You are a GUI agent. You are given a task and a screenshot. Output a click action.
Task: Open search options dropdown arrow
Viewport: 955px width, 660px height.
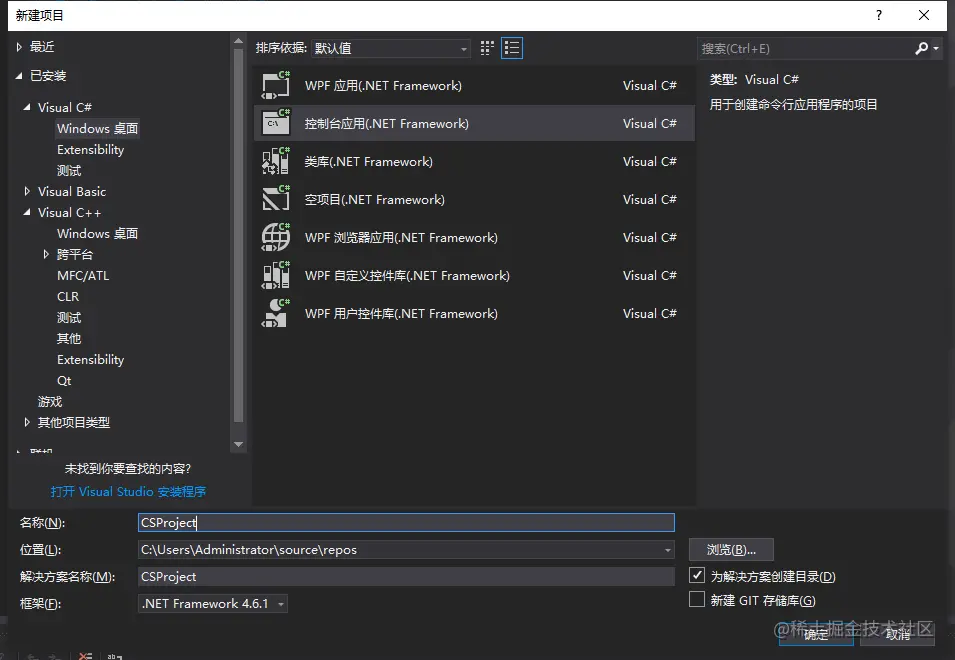[936, 48]
